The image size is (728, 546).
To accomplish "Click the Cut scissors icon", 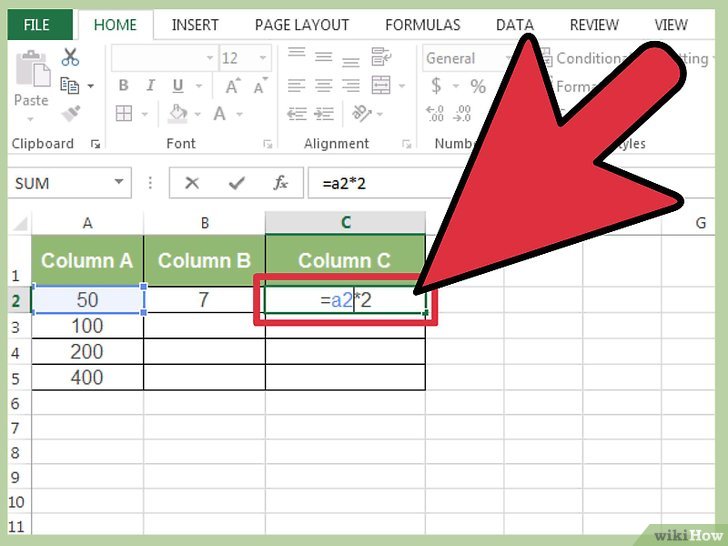I will 70,58.
